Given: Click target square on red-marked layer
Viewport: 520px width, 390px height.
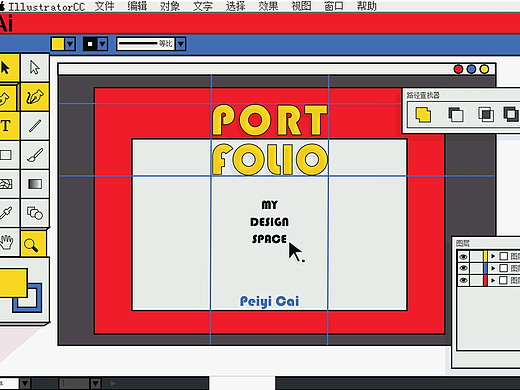Looking at the screenshot, I should tap(504, 280).
